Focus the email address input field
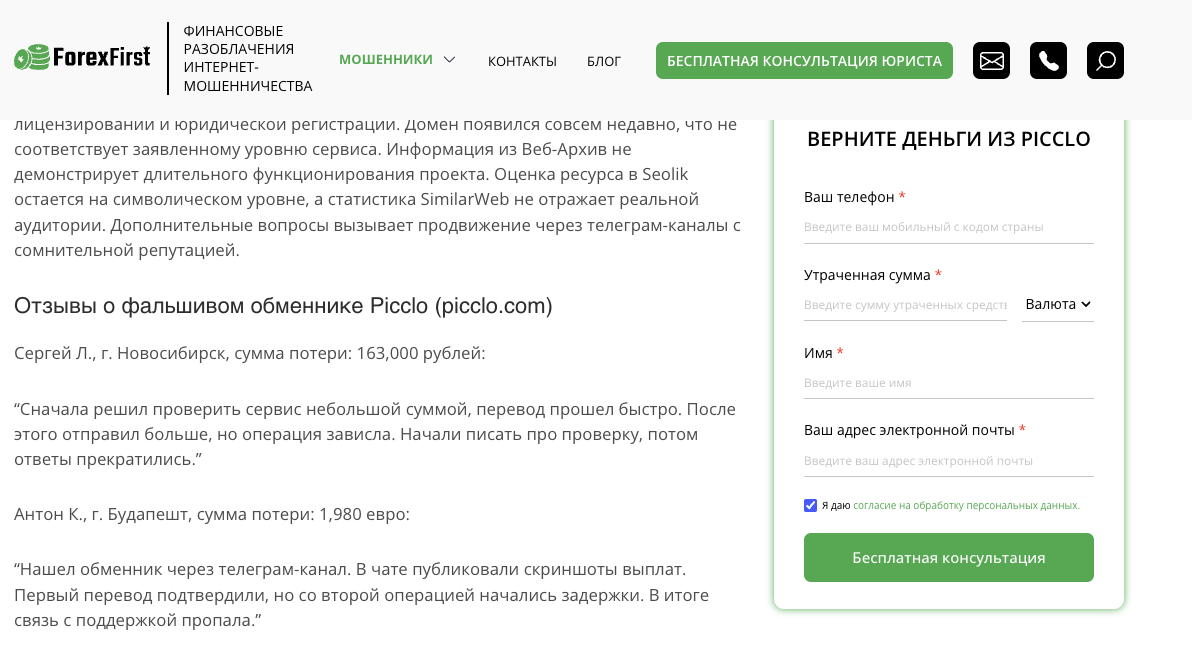 948,461
